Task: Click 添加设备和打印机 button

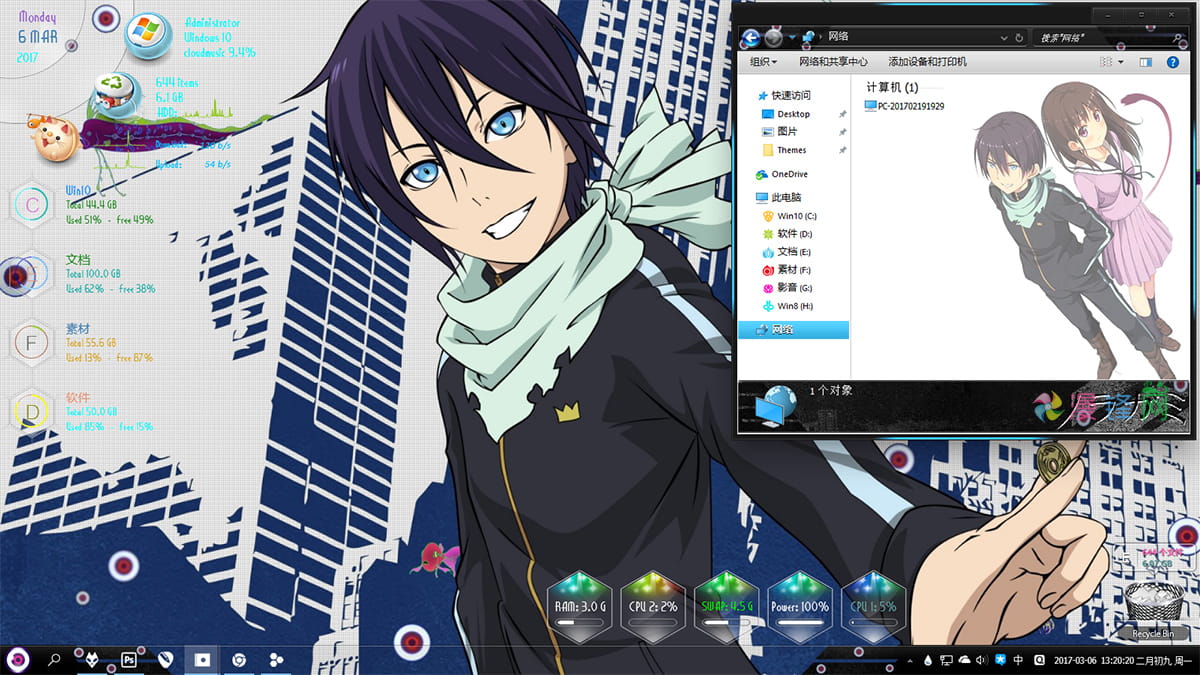Action: click(927, 62)
